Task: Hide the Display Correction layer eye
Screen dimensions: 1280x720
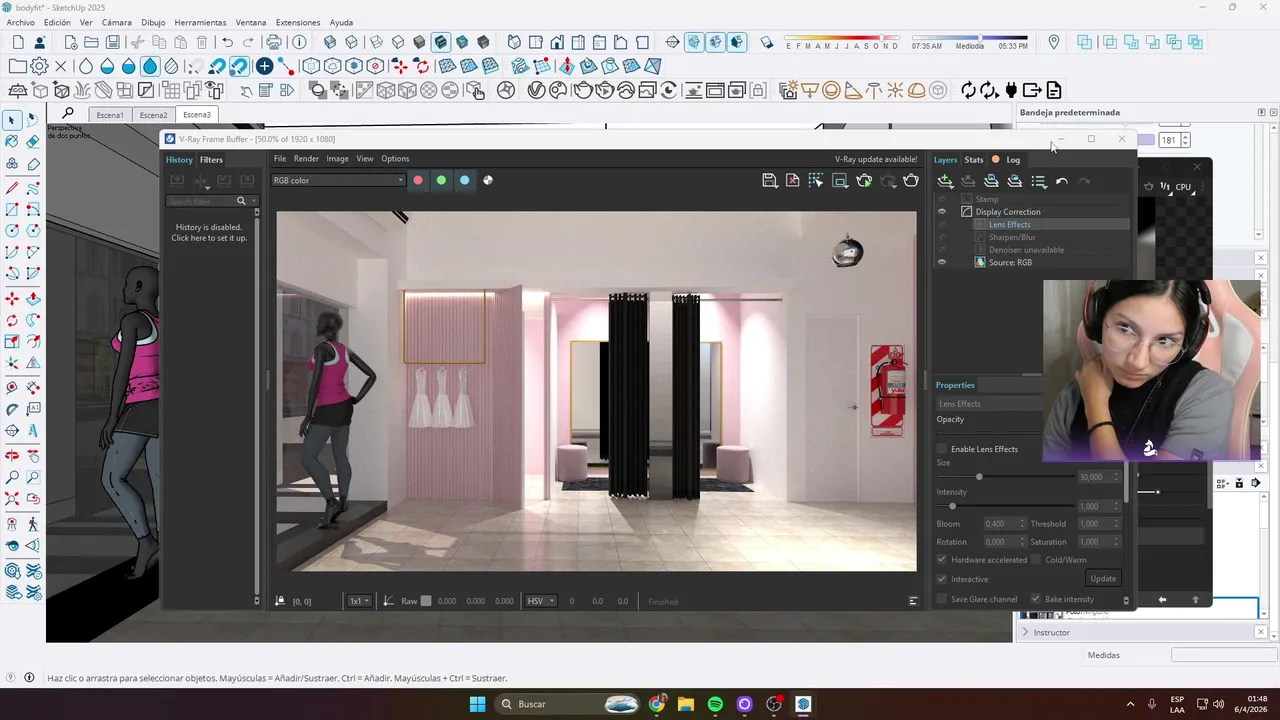Action: pyautogui.click(x=941, y=212)
